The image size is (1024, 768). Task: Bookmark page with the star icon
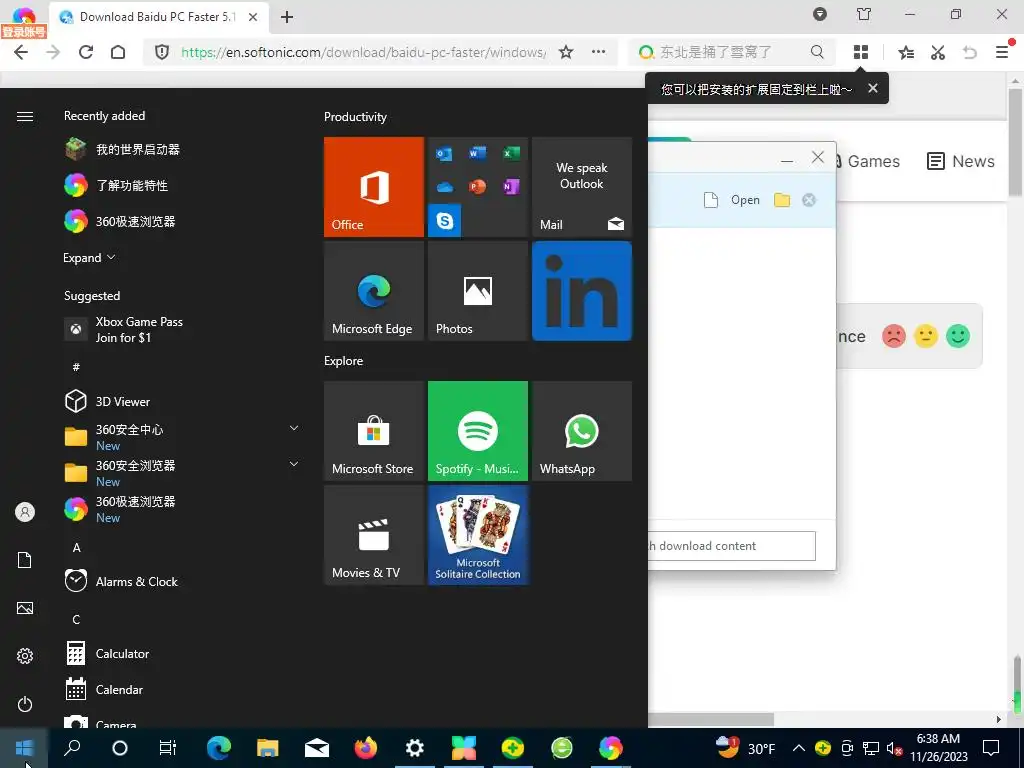point(566,52)
